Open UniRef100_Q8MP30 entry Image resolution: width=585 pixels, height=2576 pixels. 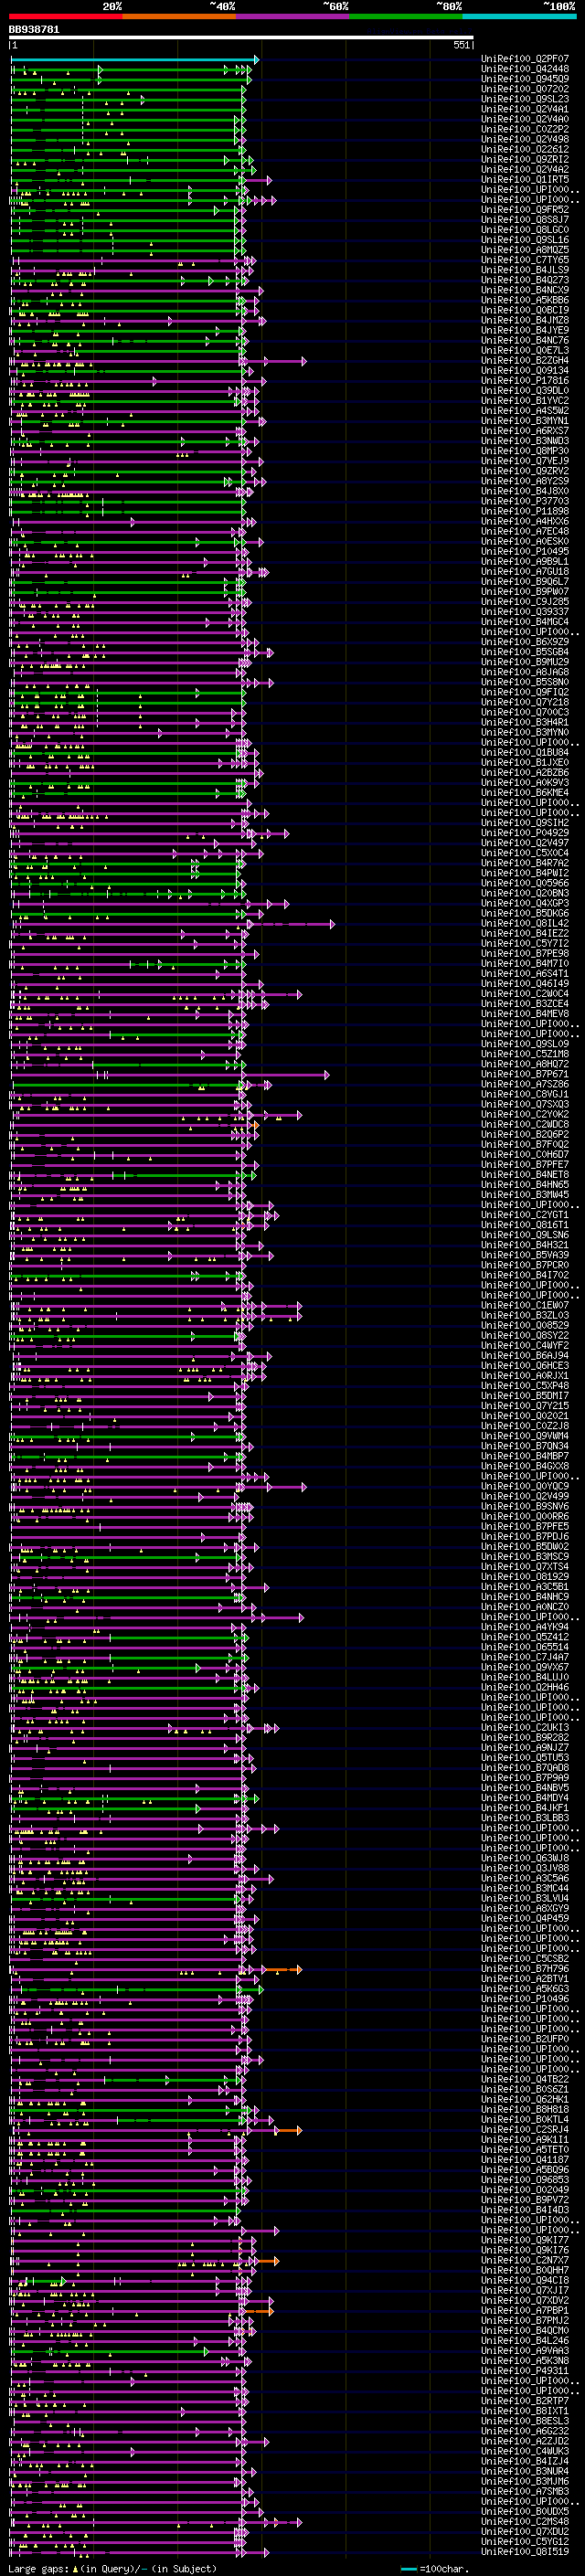tap(525, 451)
